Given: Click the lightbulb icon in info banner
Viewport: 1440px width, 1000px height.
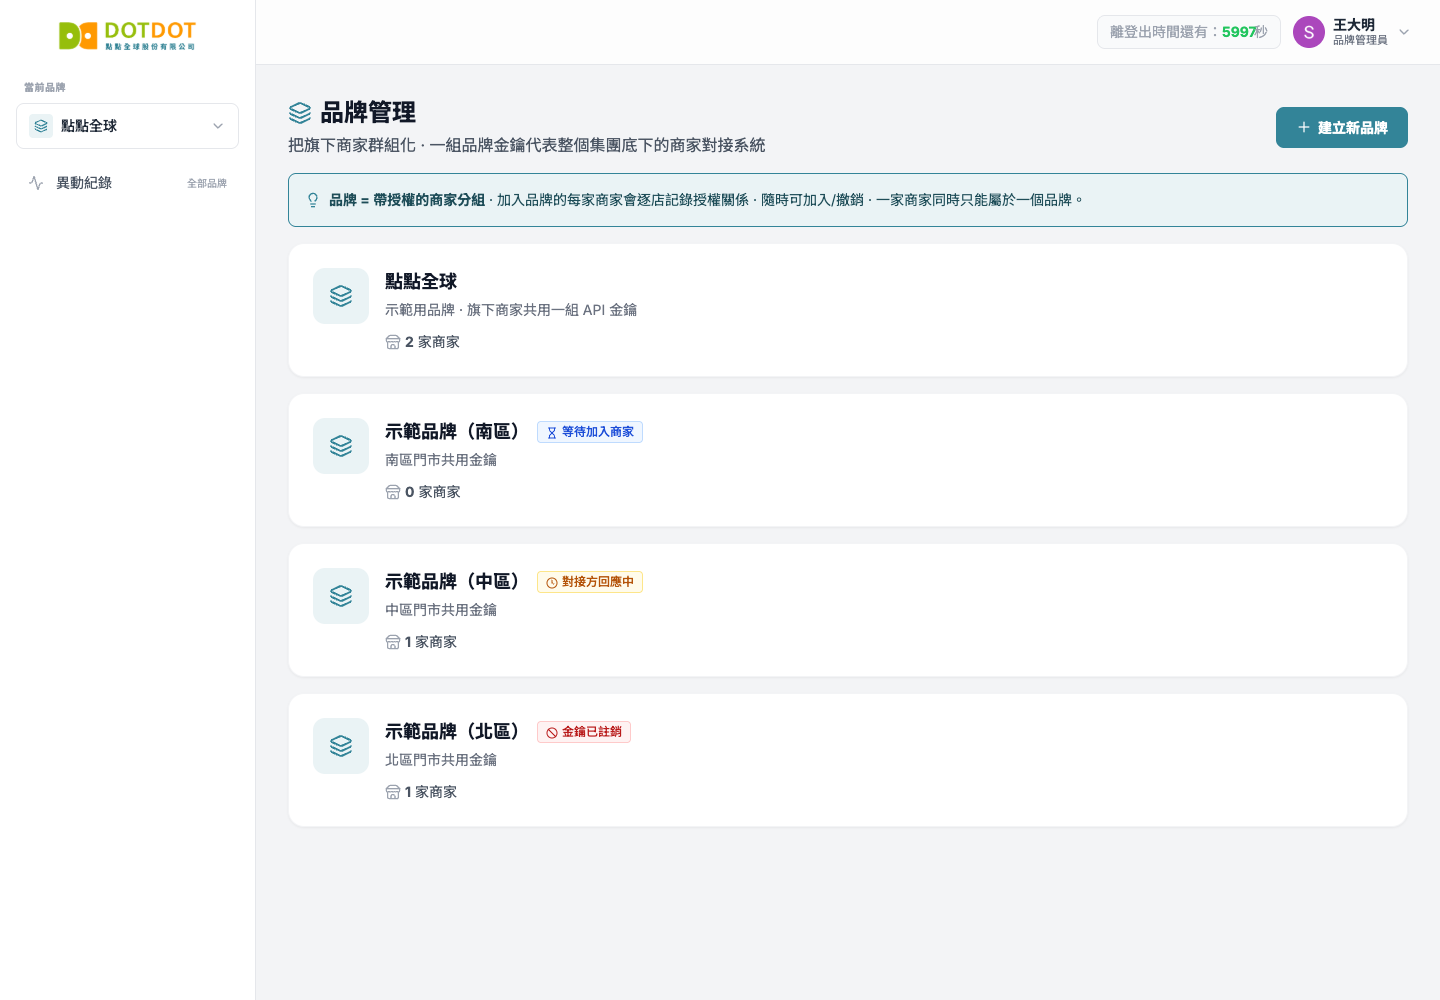Looking at the screenshot, I should 313,200.
